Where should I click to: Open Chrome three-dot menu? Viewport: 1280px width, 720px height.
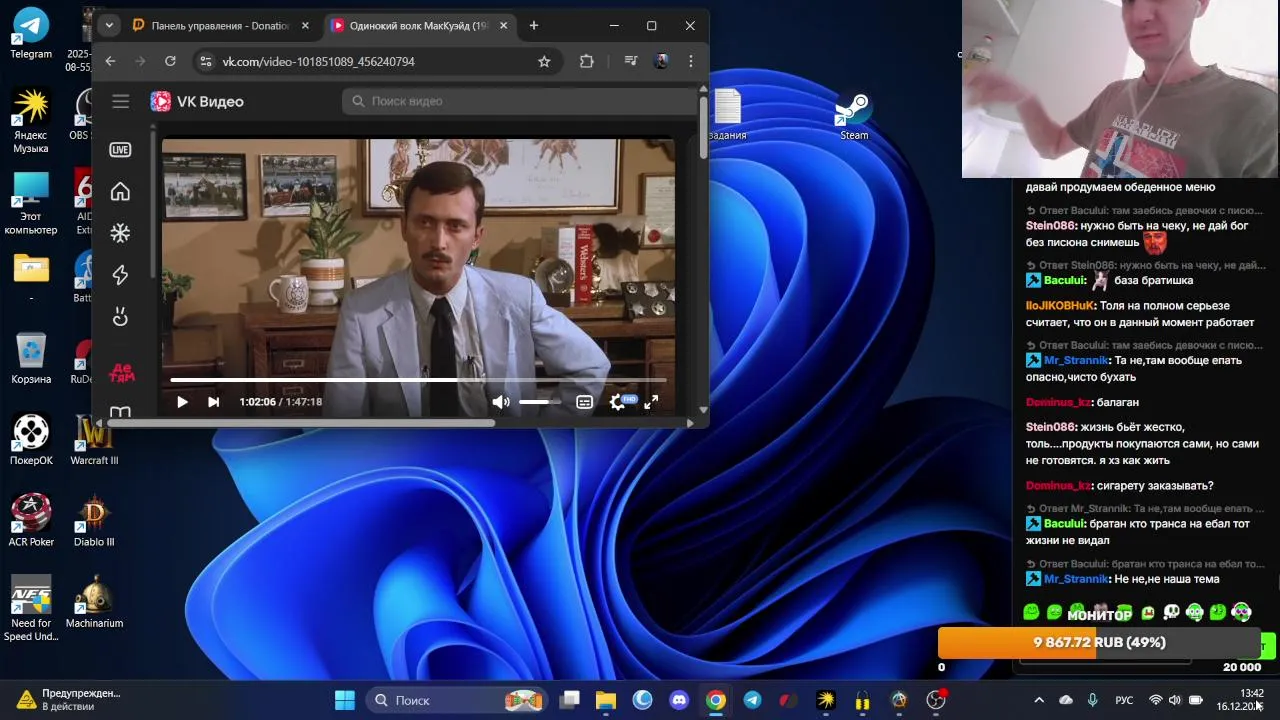(691, 62)
